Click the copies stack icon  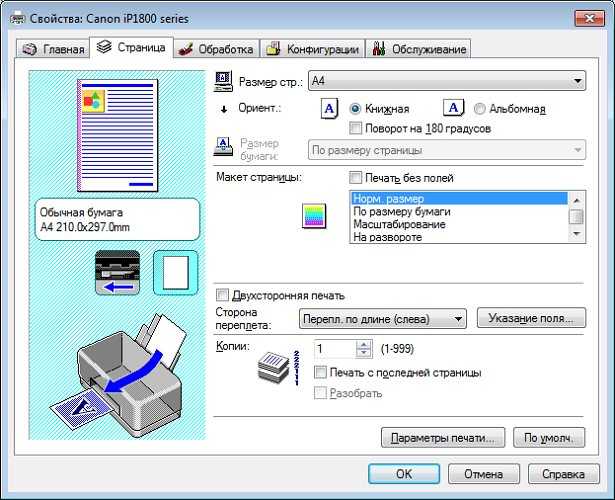[273, 367]
